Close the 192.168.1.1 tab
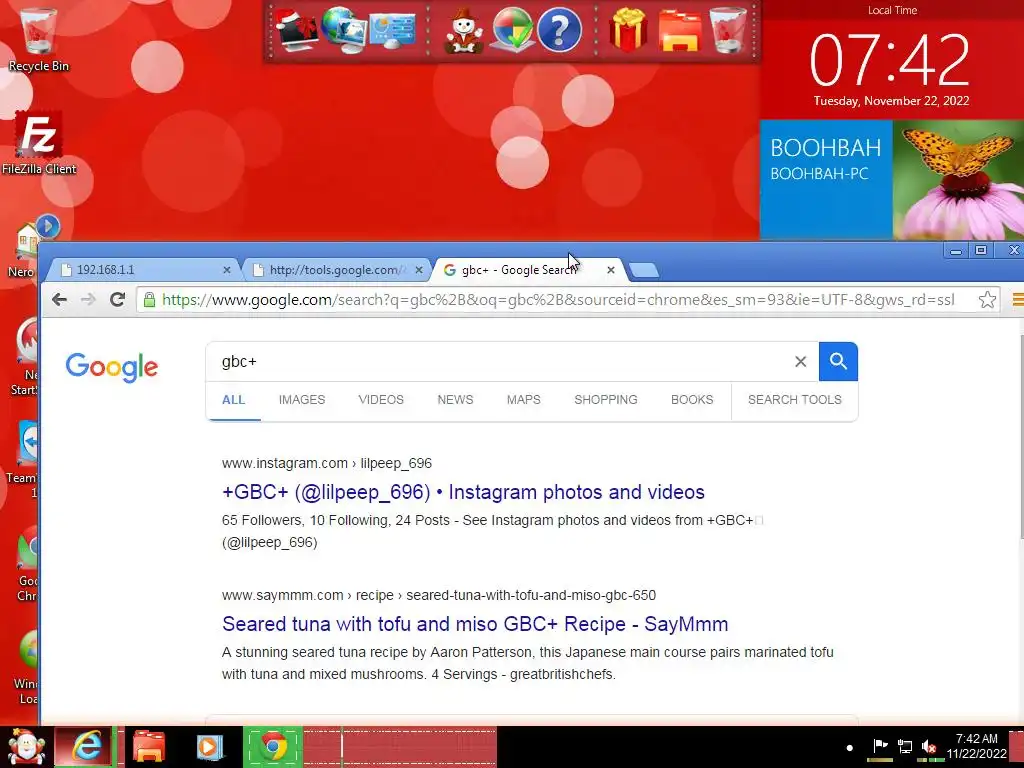The image size is (1024, 768). [x=227, y=270]
